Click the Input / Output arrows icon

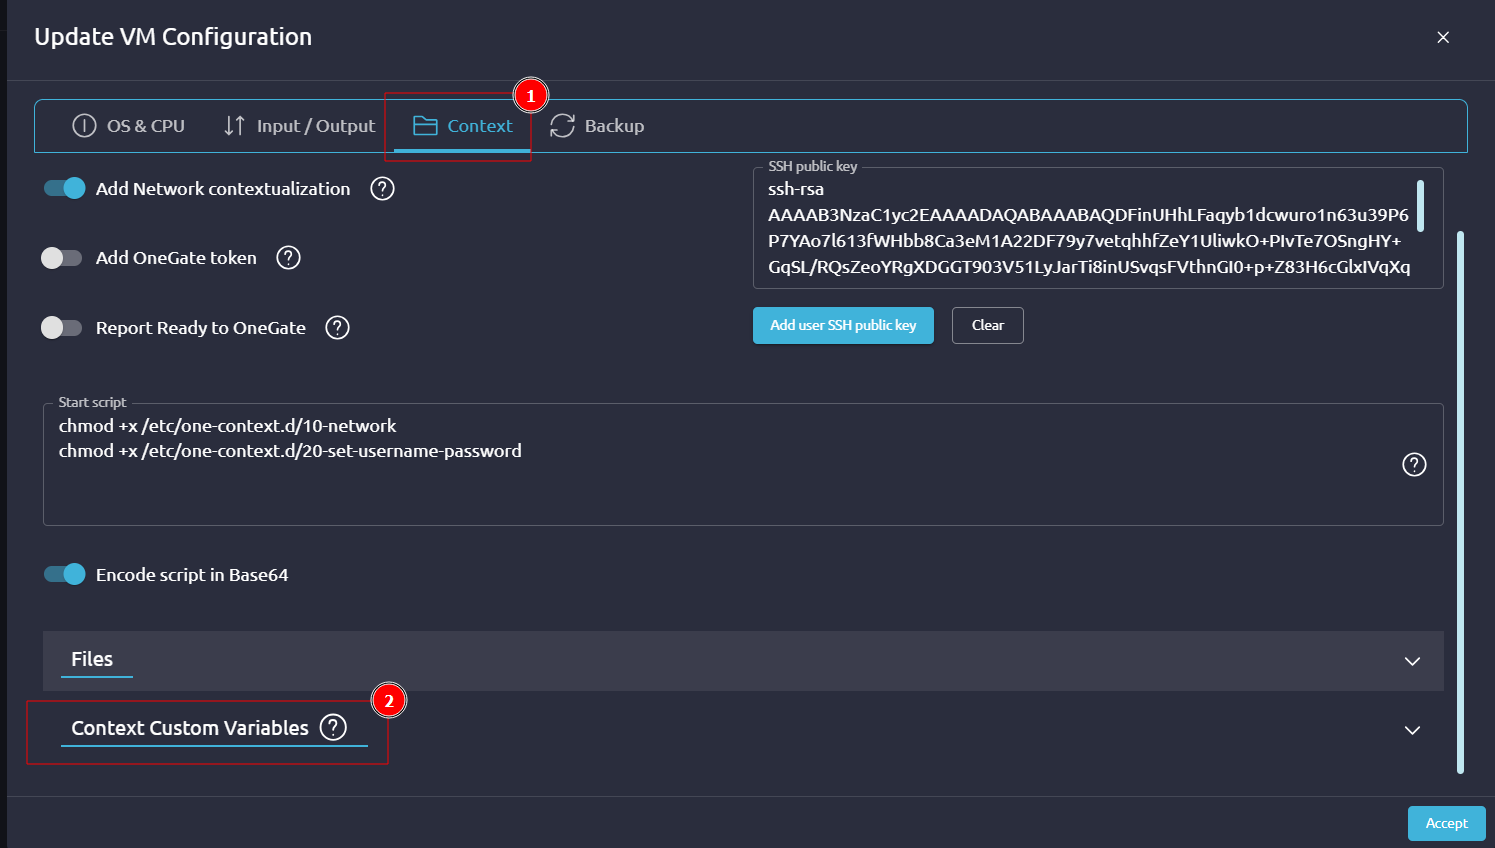point(234,126)
